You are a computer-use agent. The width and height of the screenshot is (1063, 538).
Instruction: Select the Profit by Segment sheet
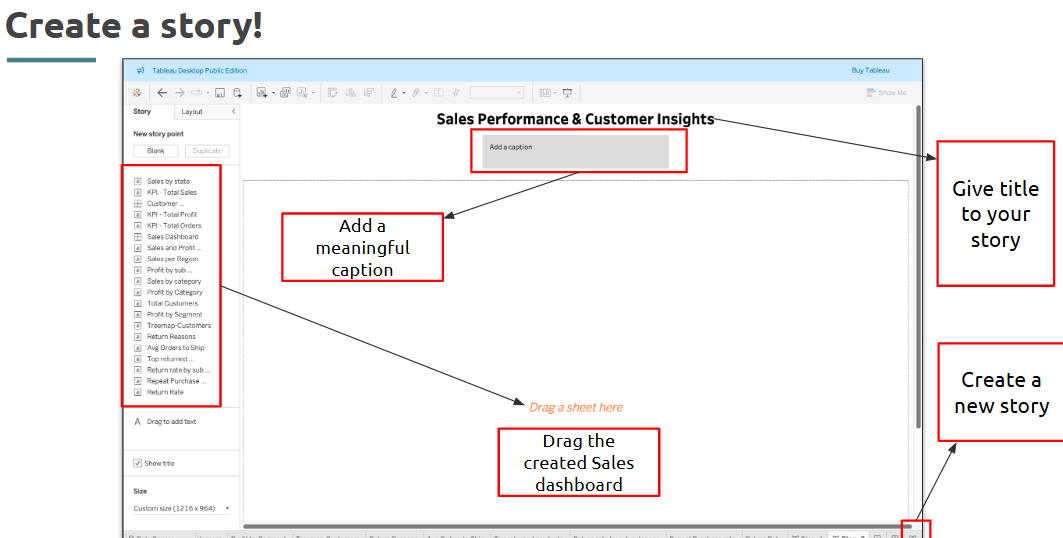175,314
